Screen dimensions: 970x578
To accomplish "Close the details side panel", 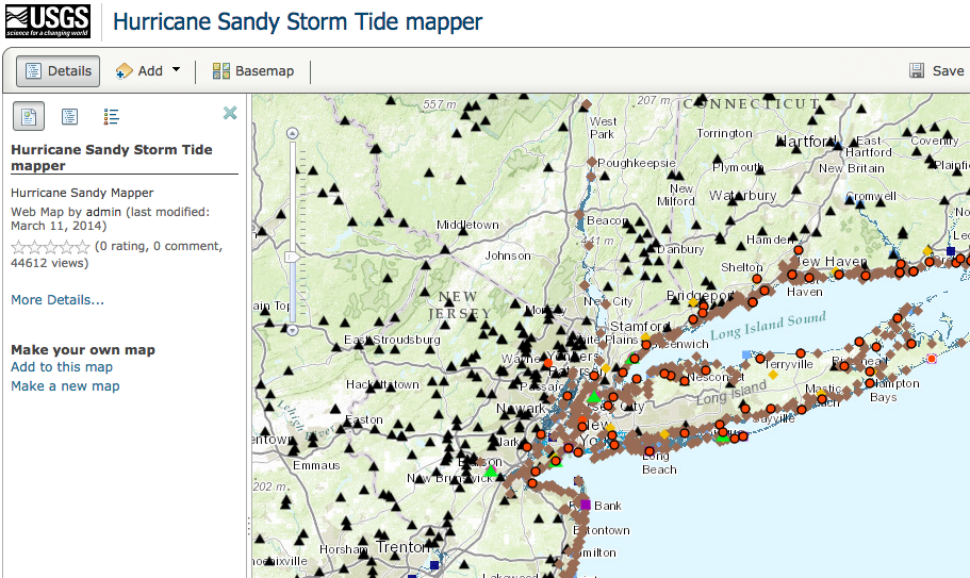I will point(230,113).
